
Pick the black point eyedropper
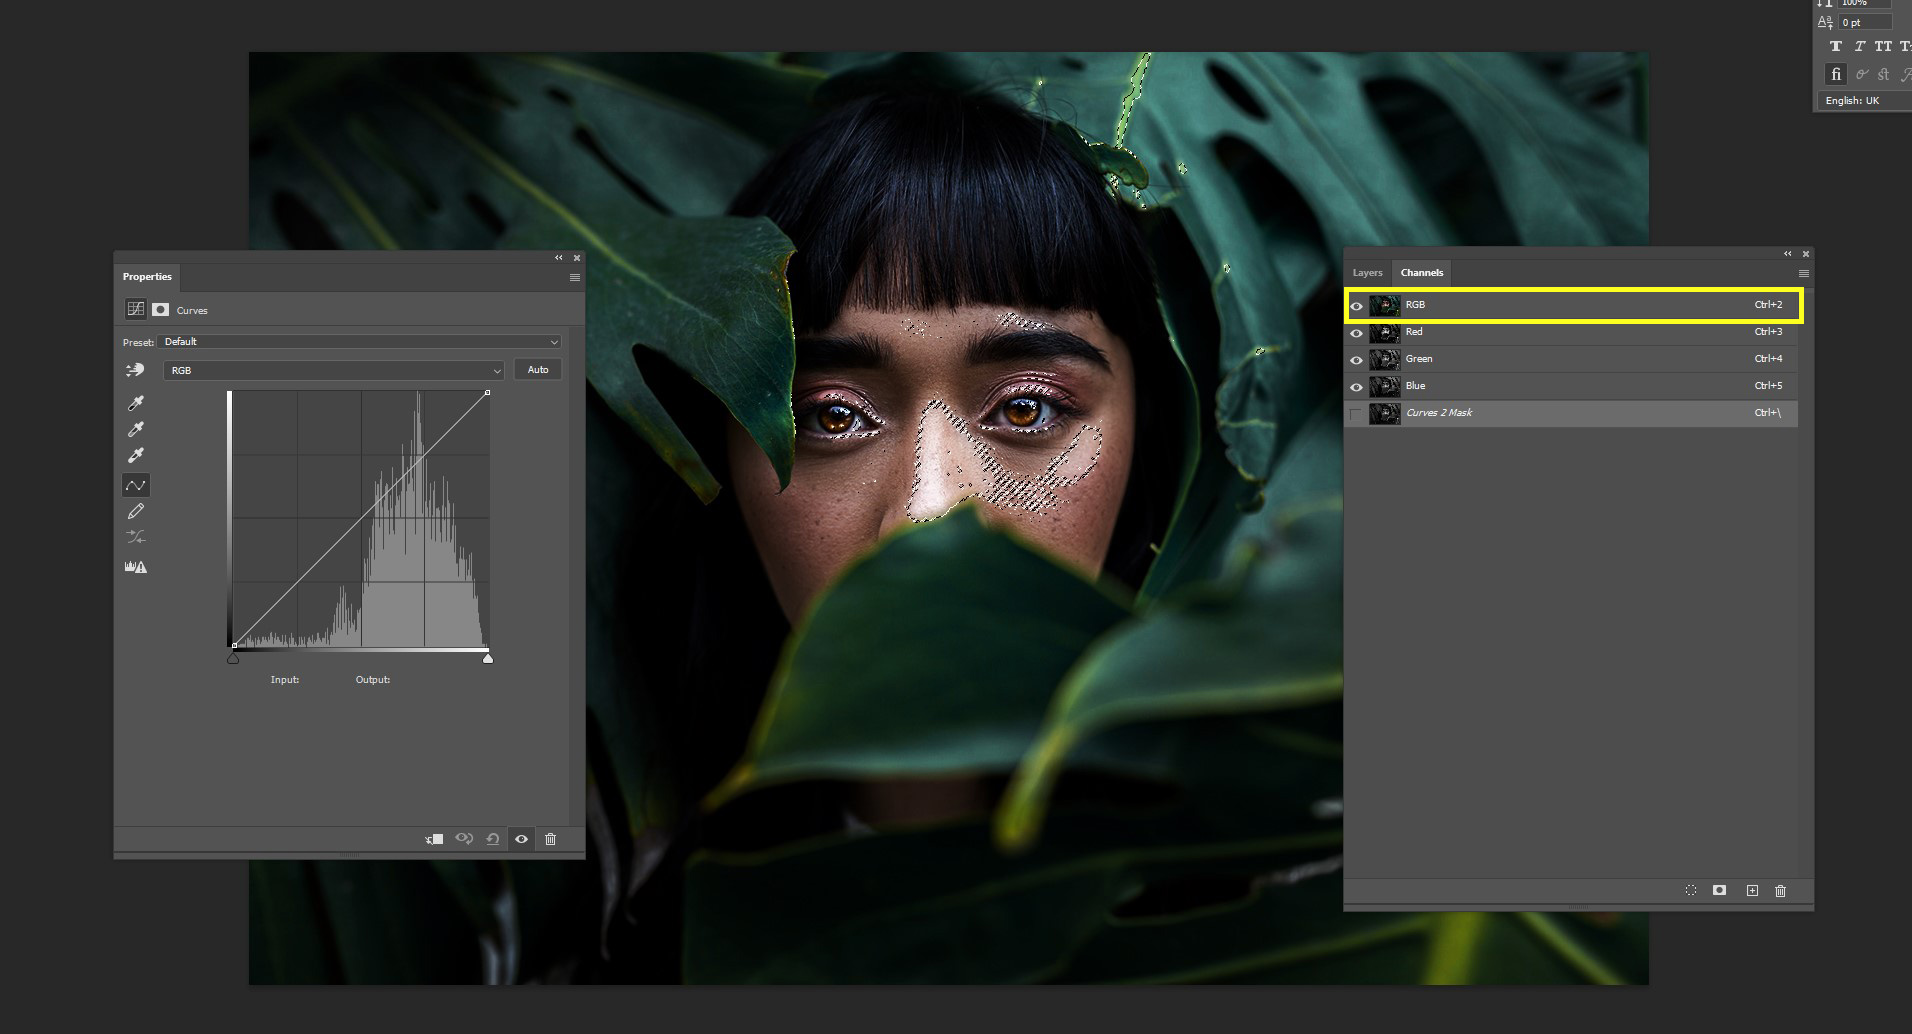click(x=136, y=403)
